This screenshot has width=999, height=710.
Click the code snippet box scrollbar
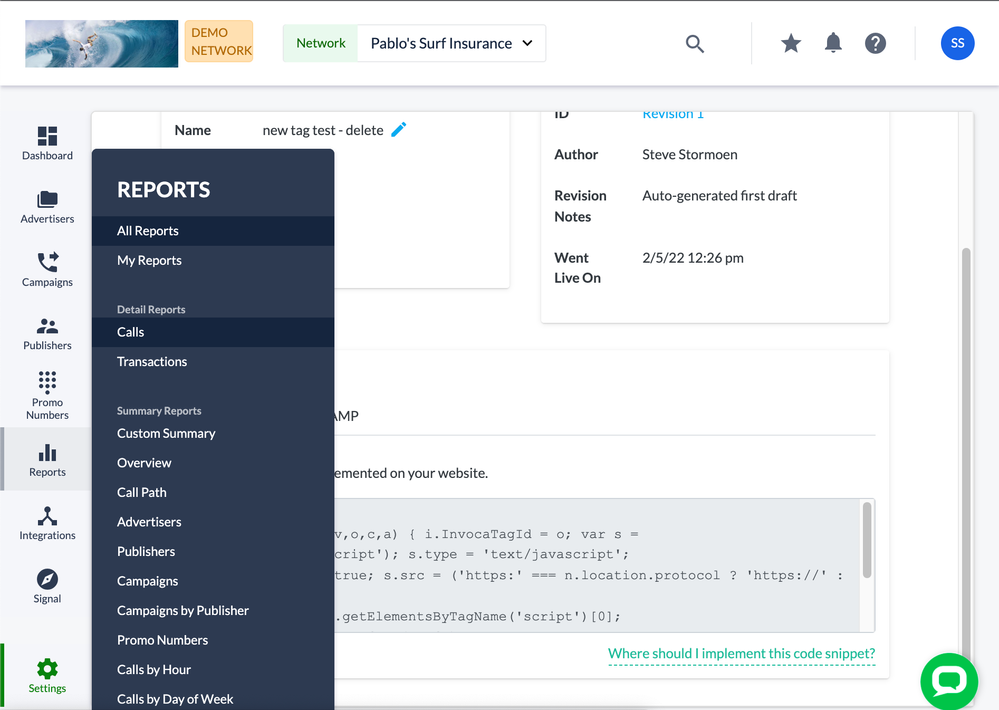pos(866,540)
